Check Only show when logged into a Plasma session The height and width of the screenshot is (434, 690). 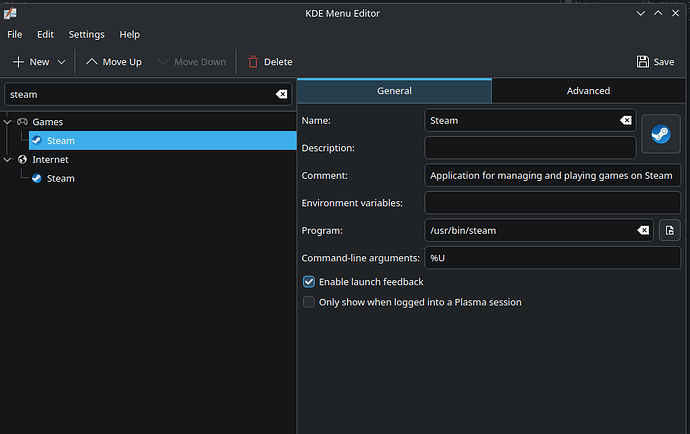point(308,302)
